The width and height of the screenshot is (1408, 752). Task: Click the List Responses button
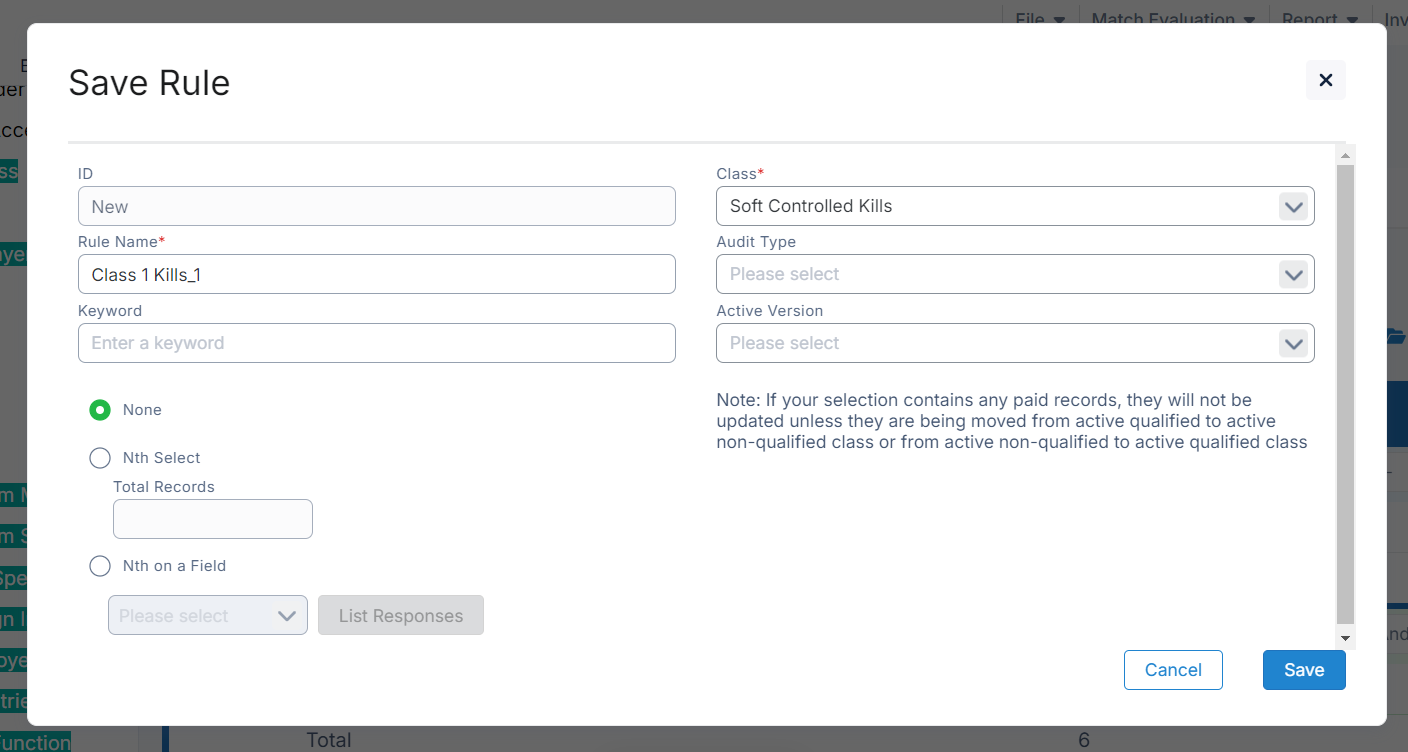point(400,616)
